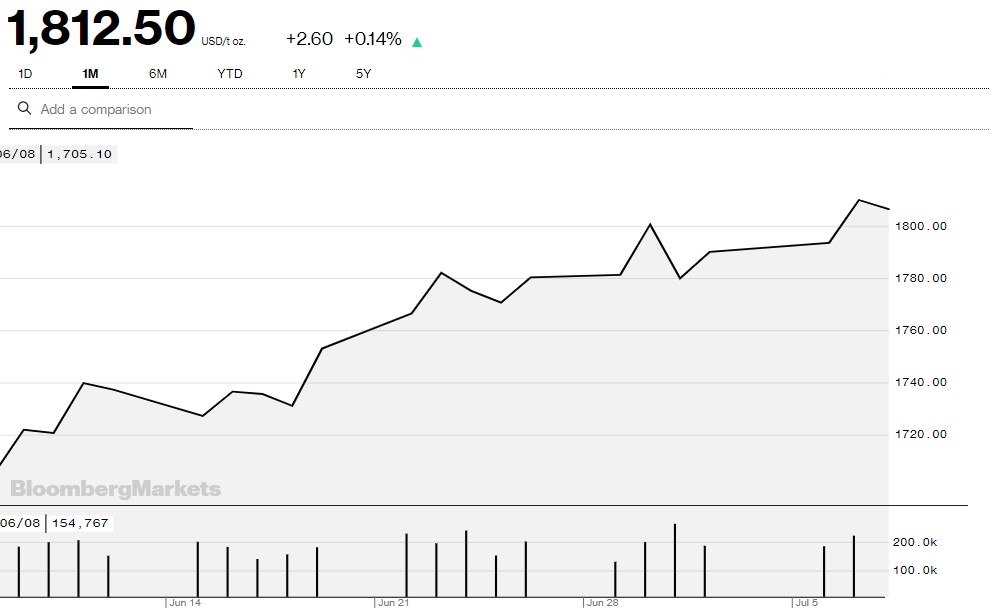This screenshot has height=616, width=1002.
Task: Click the Jun 21 date axis marker
Action: [x=394, y=603]
